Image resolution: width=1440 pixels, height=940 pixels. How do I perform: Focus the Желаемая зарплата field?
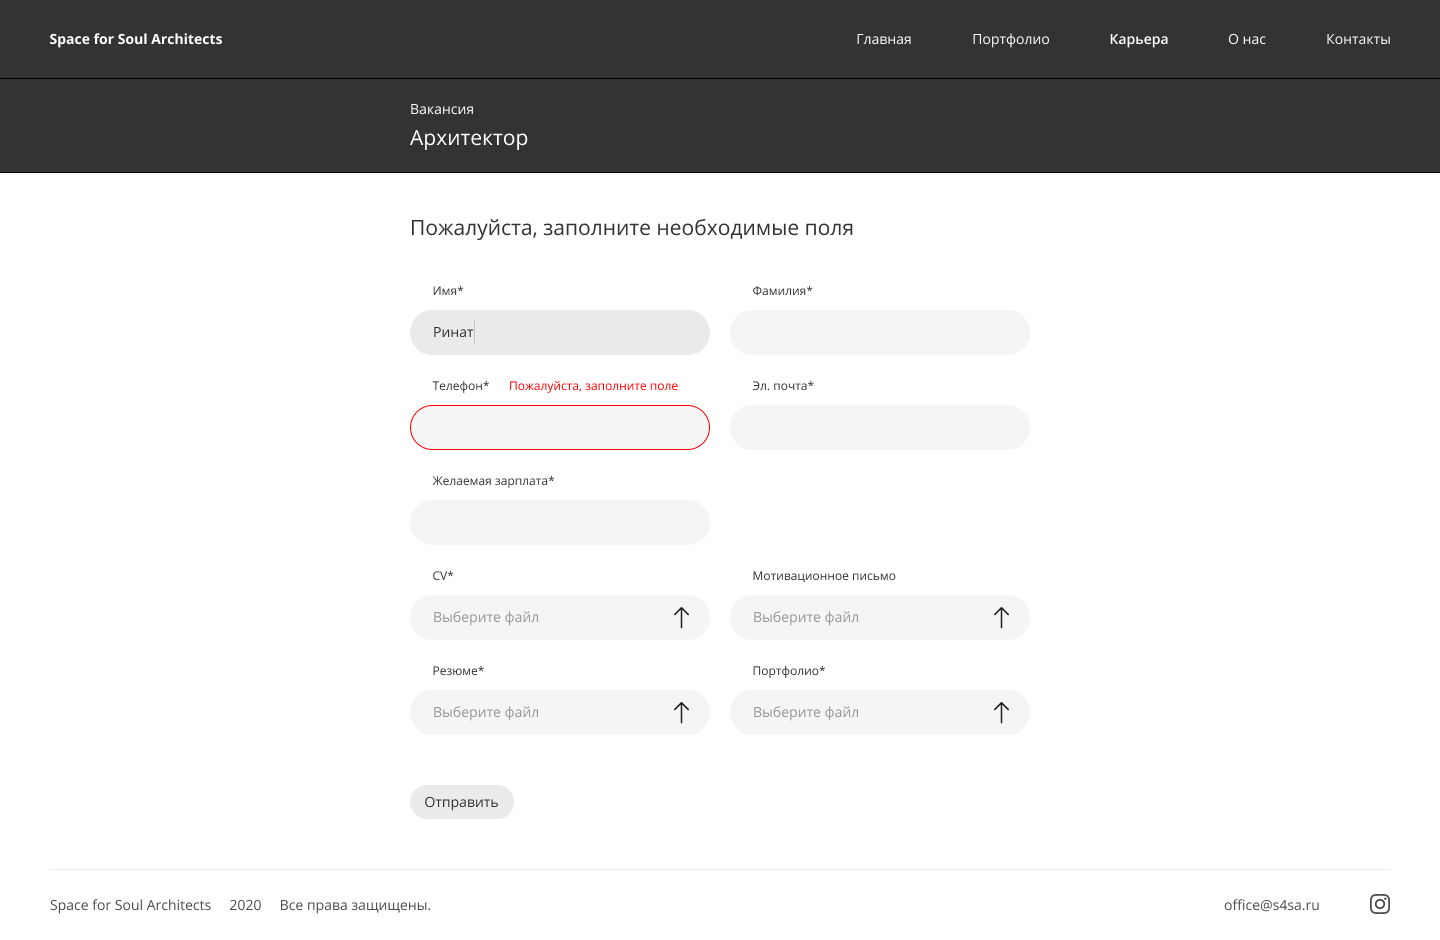pos(560,522)
